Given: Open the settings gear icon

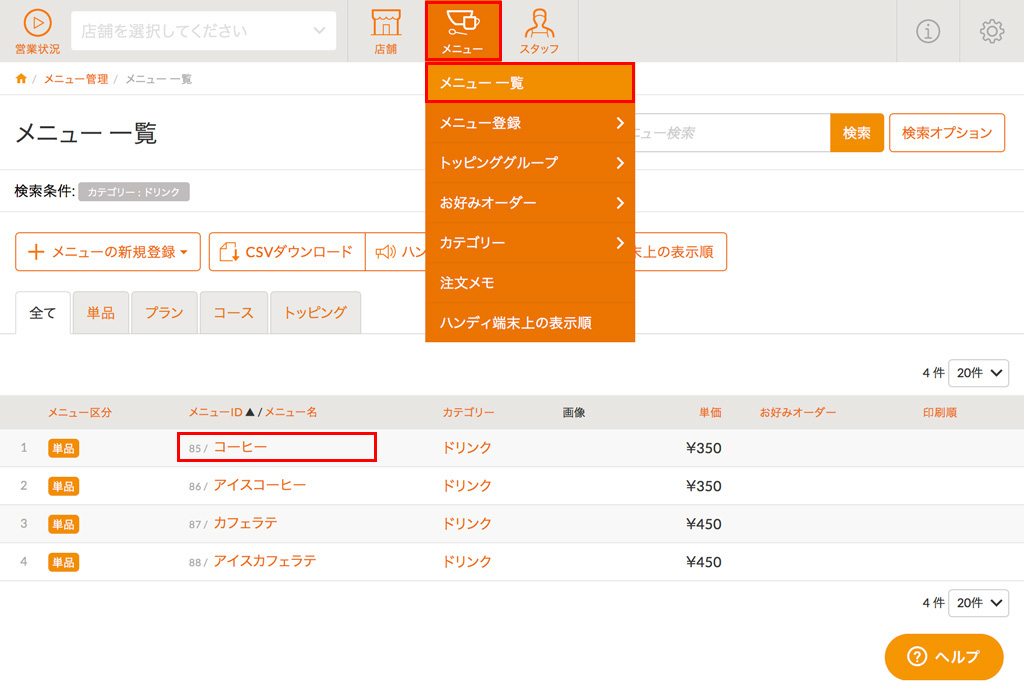Looking at the screenshot, I should coord(991,31).
